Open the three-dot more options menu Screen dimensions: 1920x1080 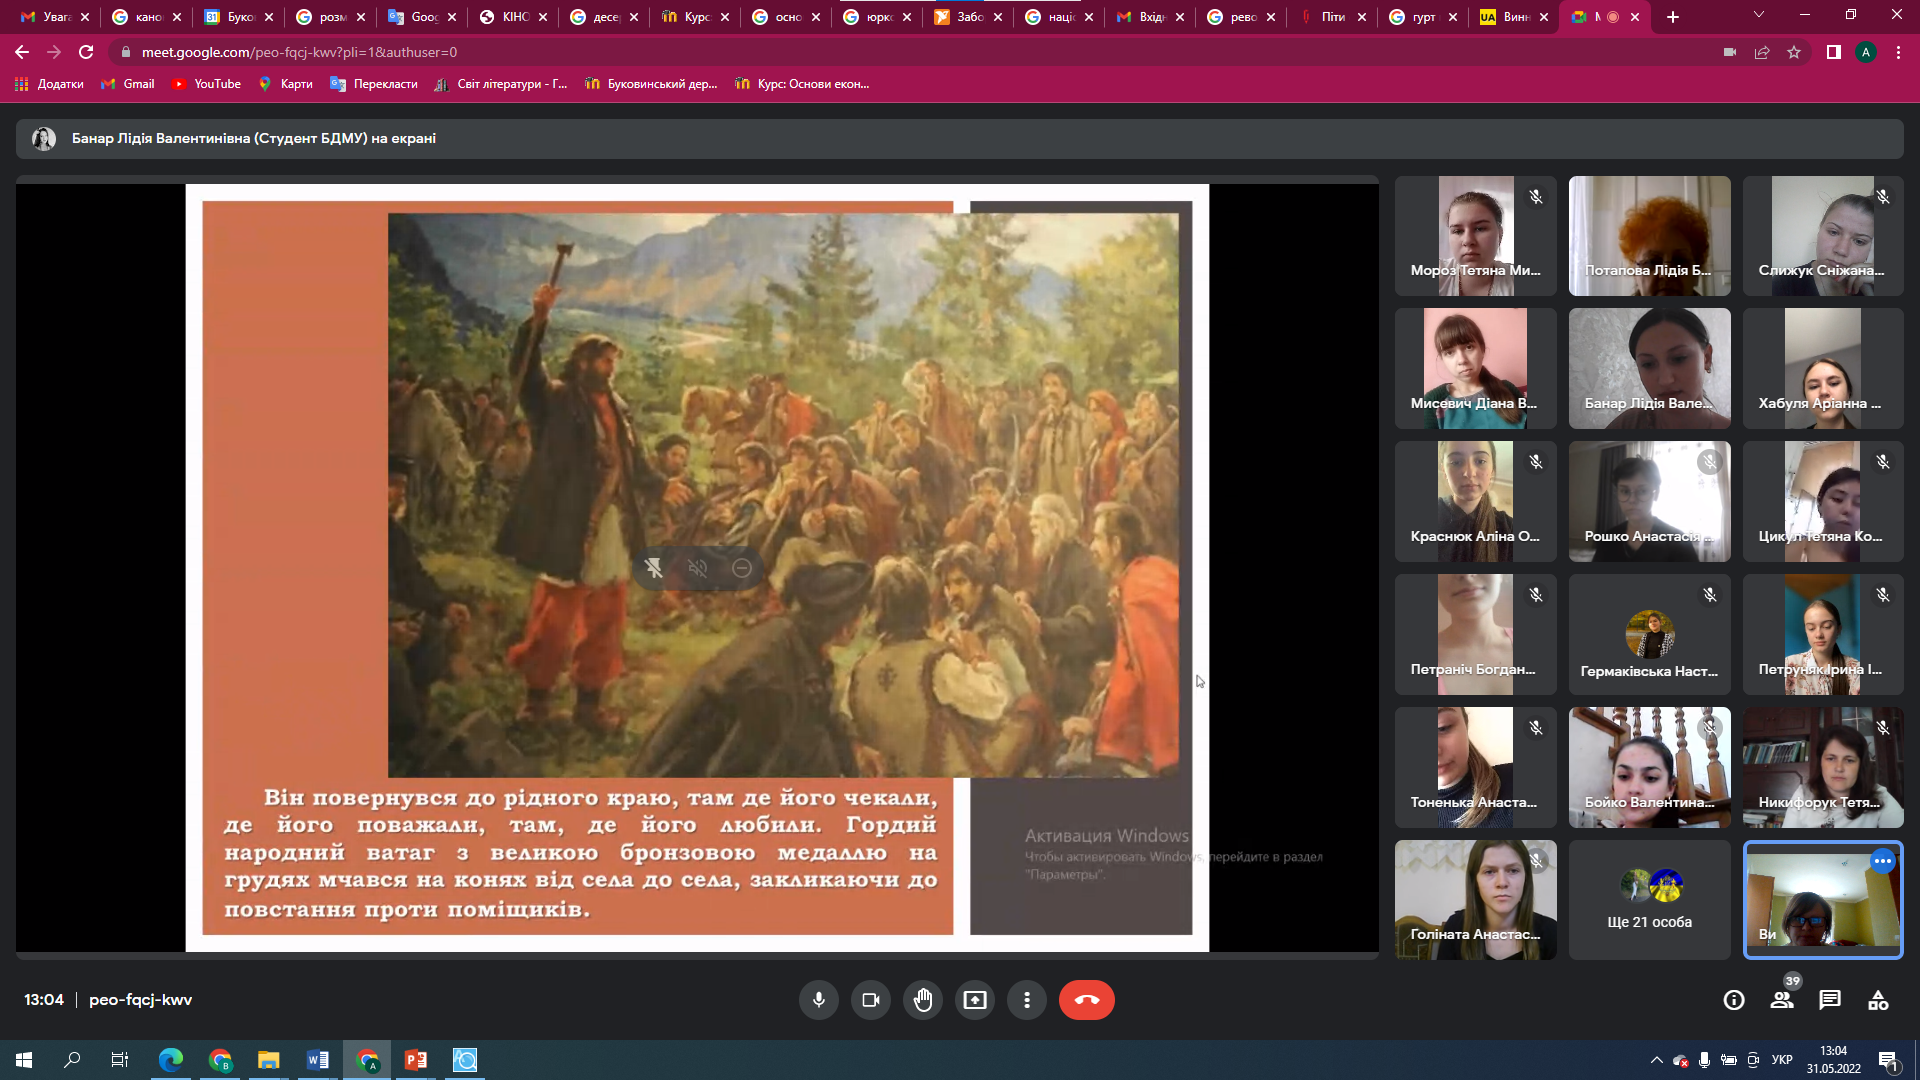[1027, 1000]
